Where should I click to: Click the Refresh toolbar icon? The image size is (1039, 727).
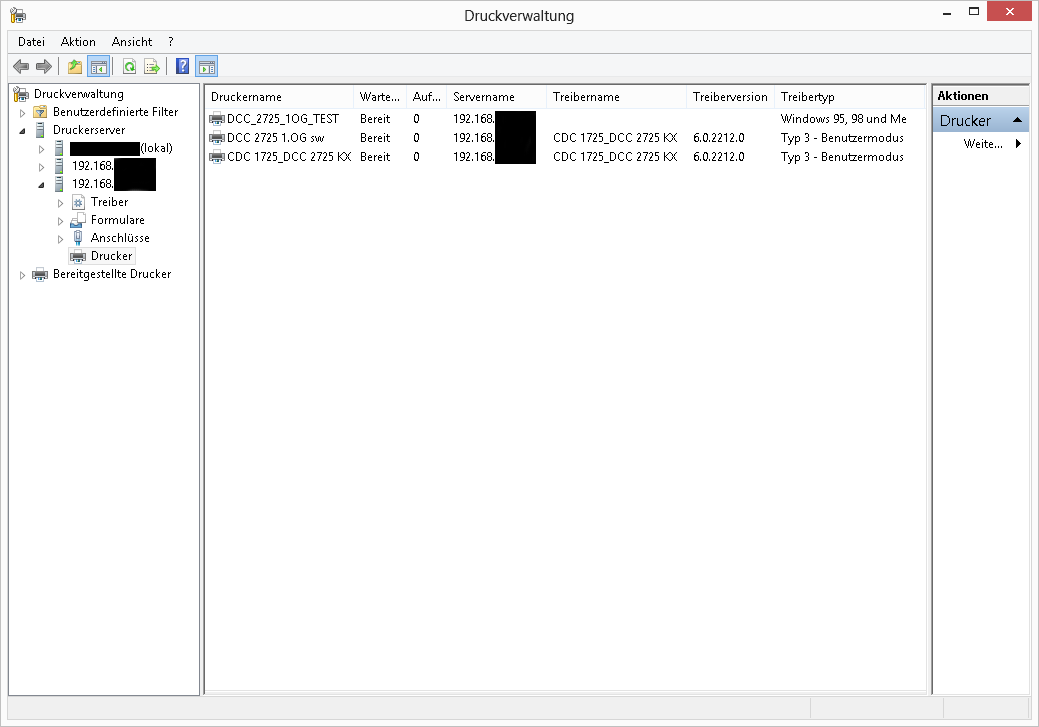[129, 67]
